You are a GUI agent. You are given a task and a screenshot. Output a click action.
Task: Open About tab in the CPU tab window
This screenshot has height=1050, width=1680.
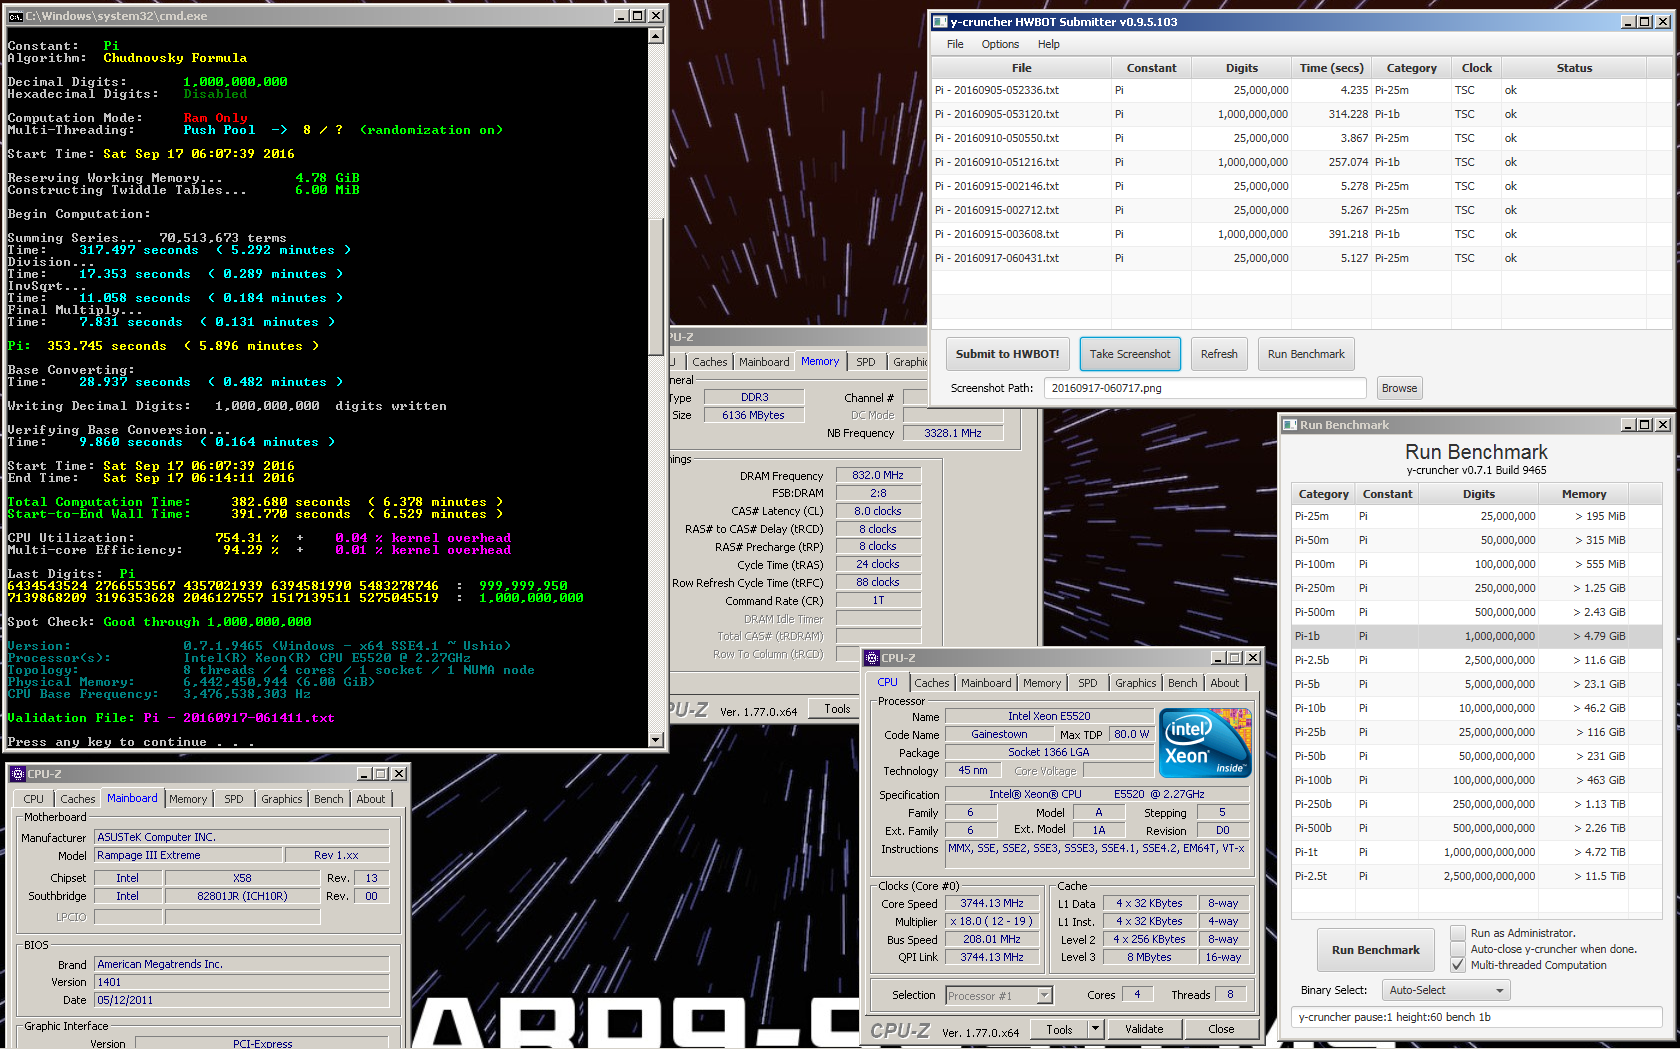(1224, 683)
